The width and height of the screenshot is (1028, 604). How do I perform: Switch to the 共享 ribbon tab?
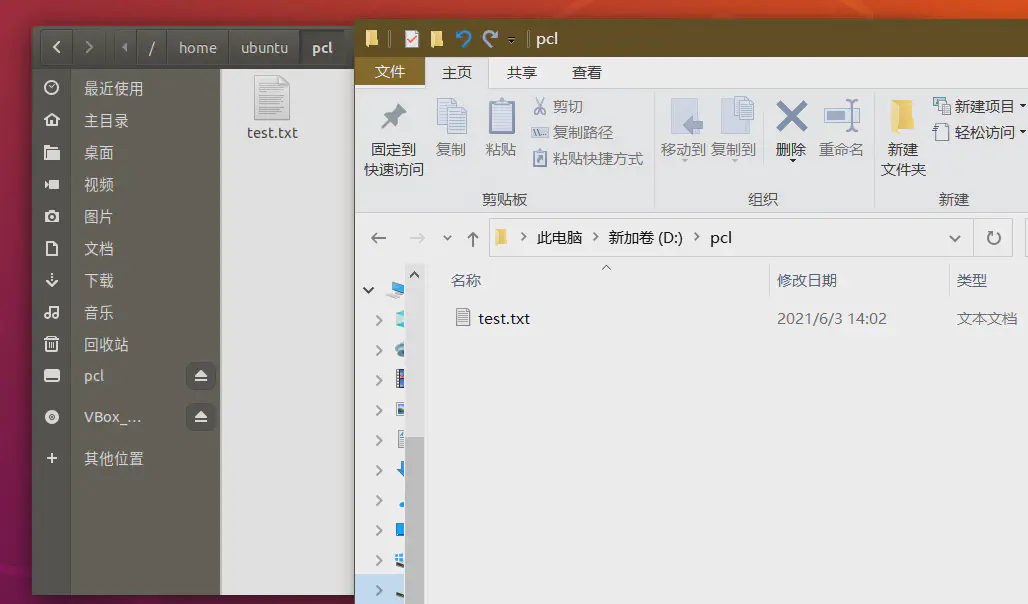pos(522,72)
